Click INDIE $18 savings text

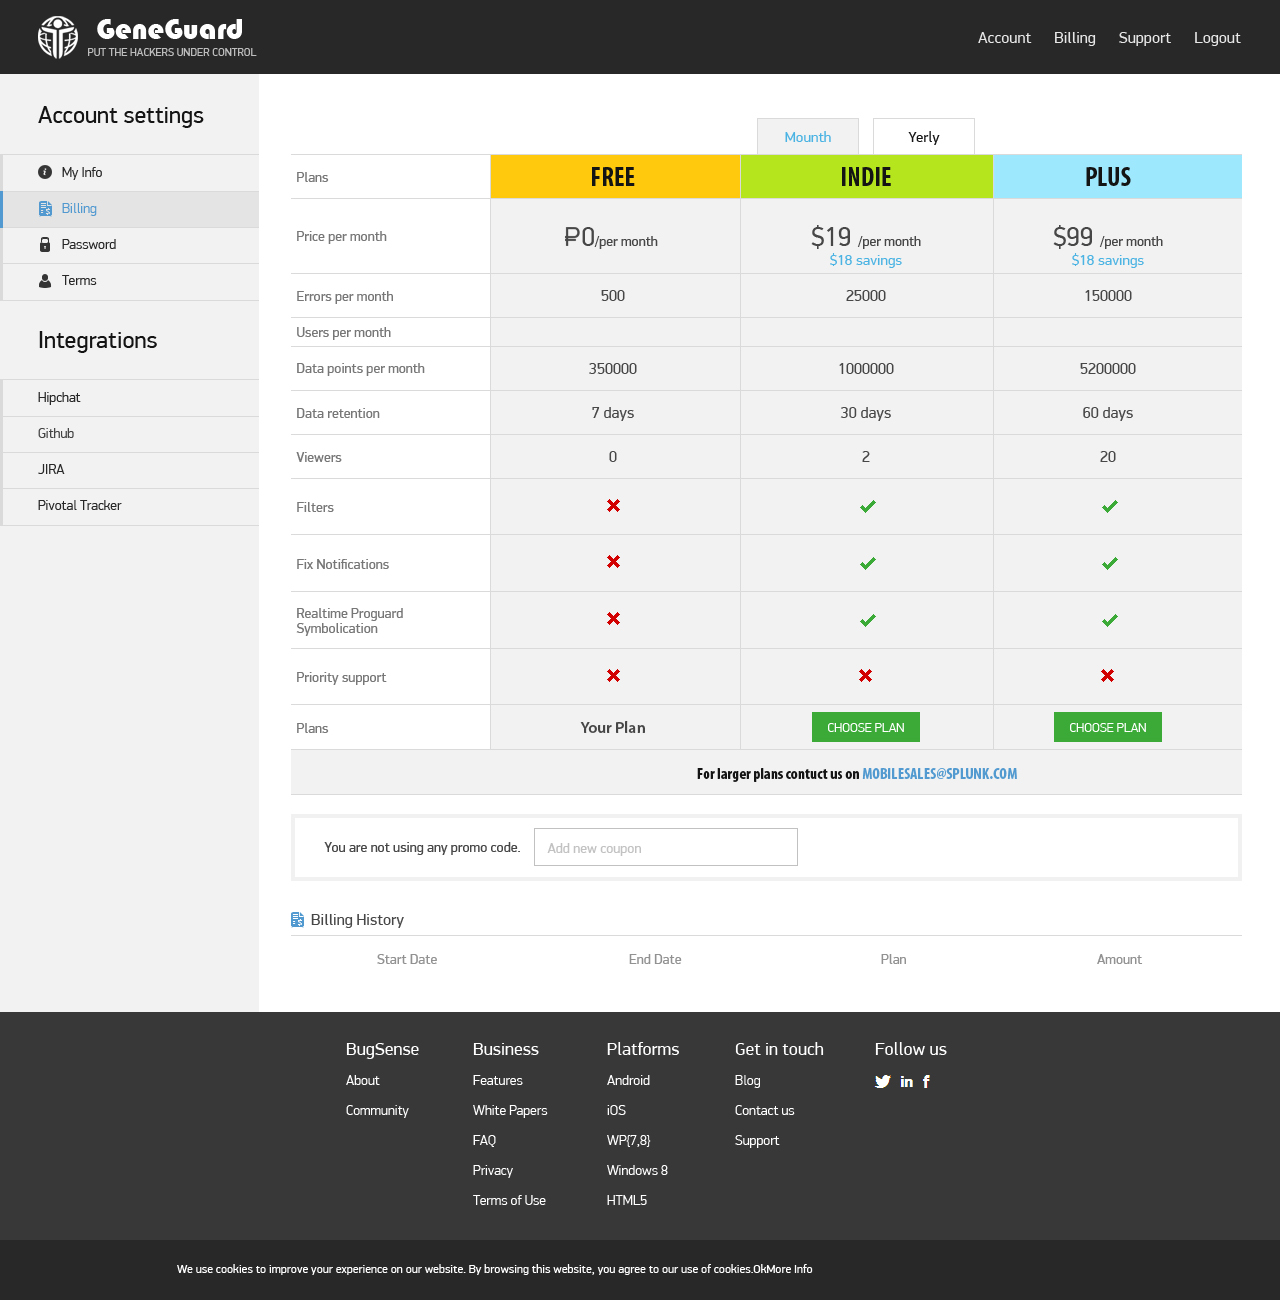tap(866, 260)
